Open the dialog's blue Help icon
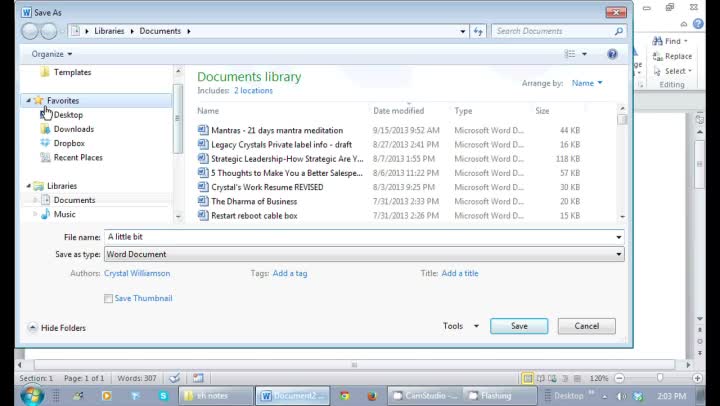The width and height of the screenshot is (720, 406). pyautogui.click(x=612, y=54)
